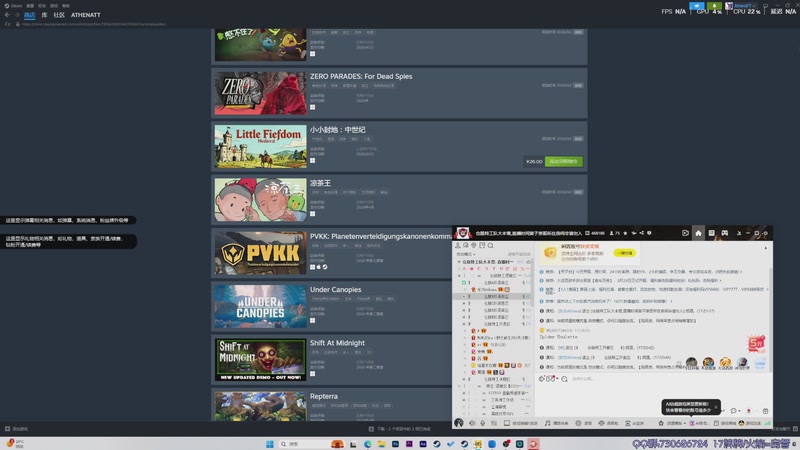Viewport: 800px width, 450px height.
Task: Add Little Fiefdom to cart with green button
Action: click(563, 161)
